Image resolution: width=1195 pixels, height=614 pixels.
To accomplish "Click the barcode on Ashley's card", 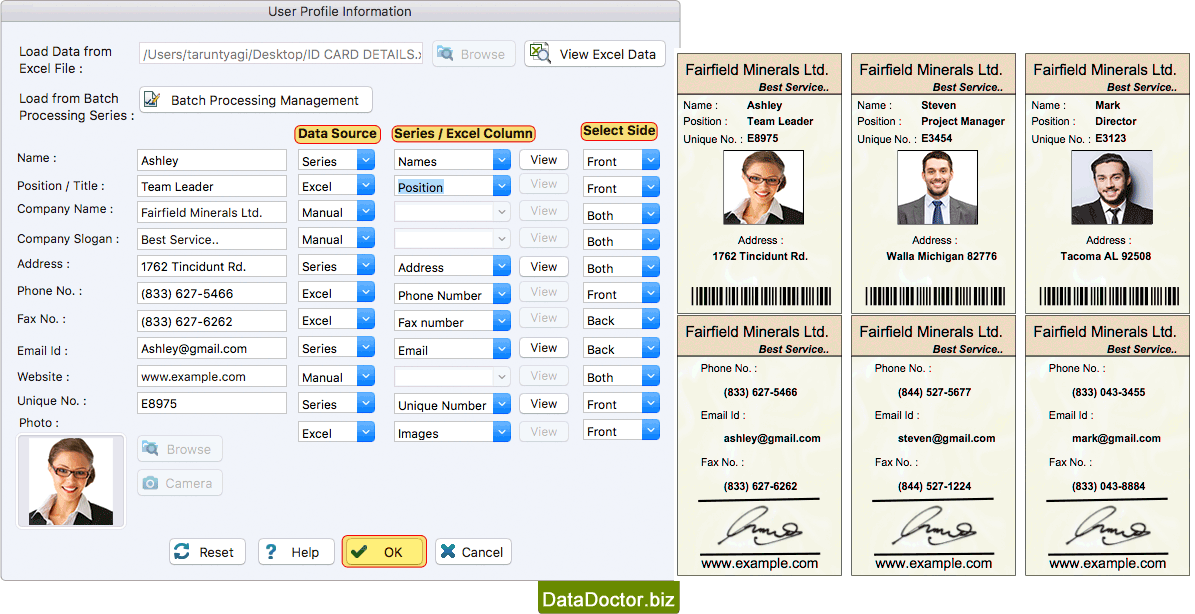I will point(761,296).
